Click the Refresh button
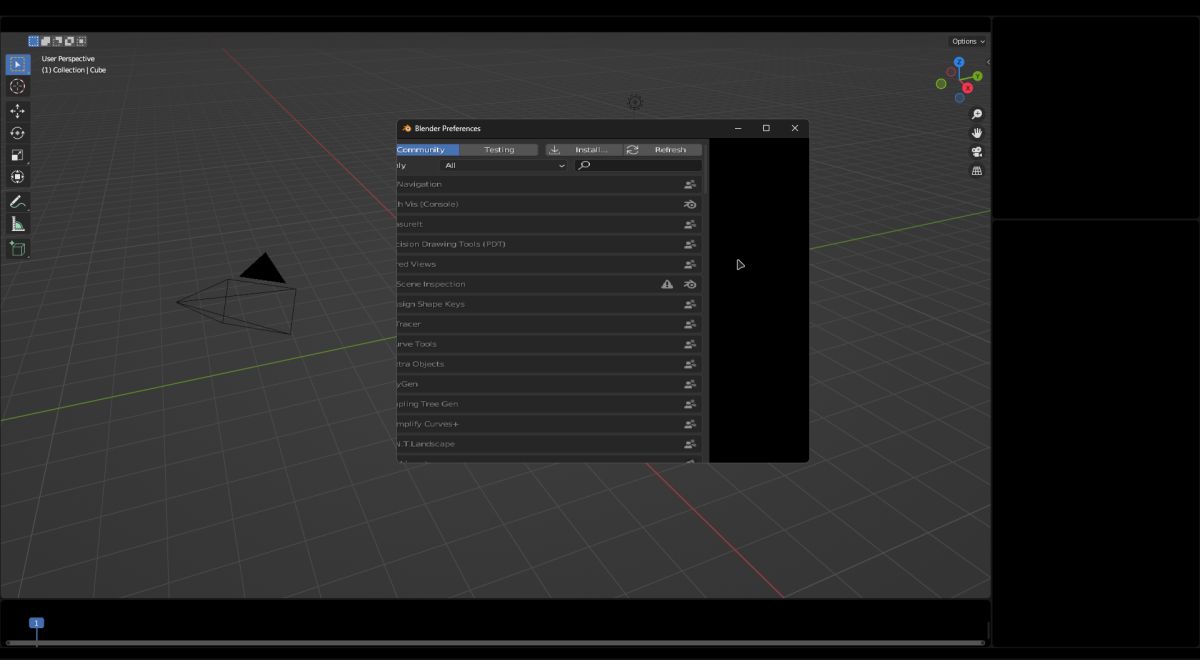Screen dimensions: 1200x660 662,150
